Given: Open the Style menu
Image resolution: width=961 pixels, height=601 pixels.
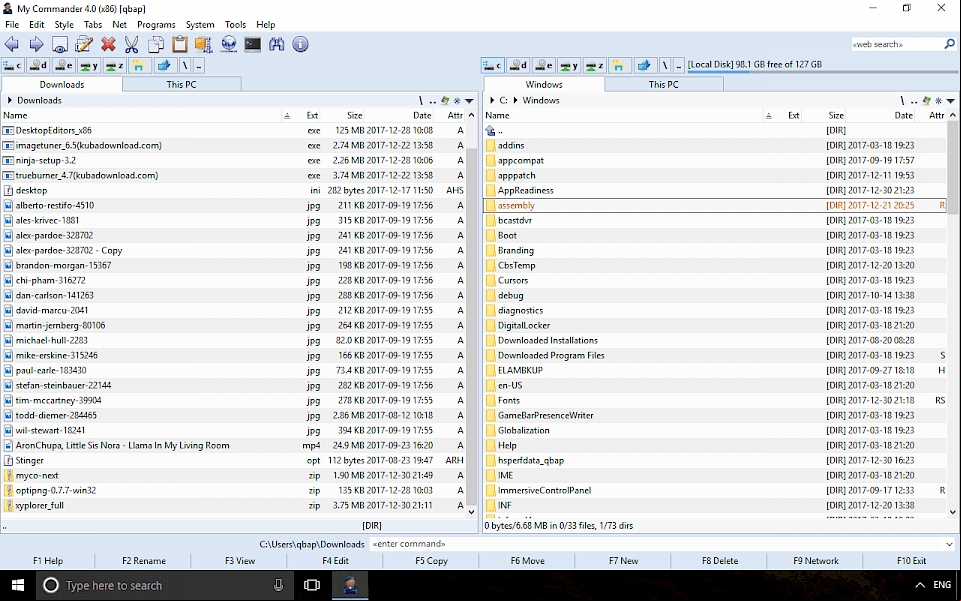Looking at the screenshot, I should [x=64, y=25].
